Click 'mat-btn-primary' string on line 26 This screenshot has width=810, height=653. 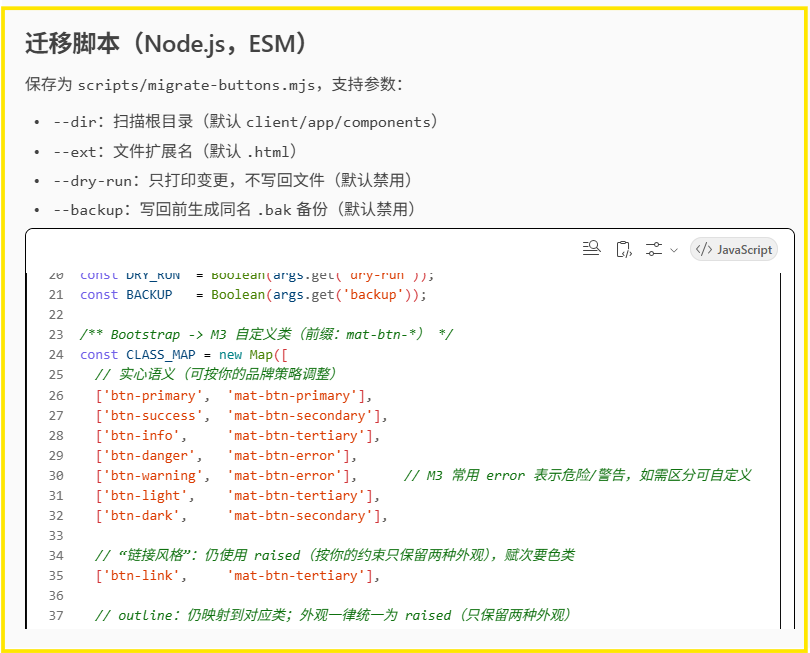pos(295,396)
